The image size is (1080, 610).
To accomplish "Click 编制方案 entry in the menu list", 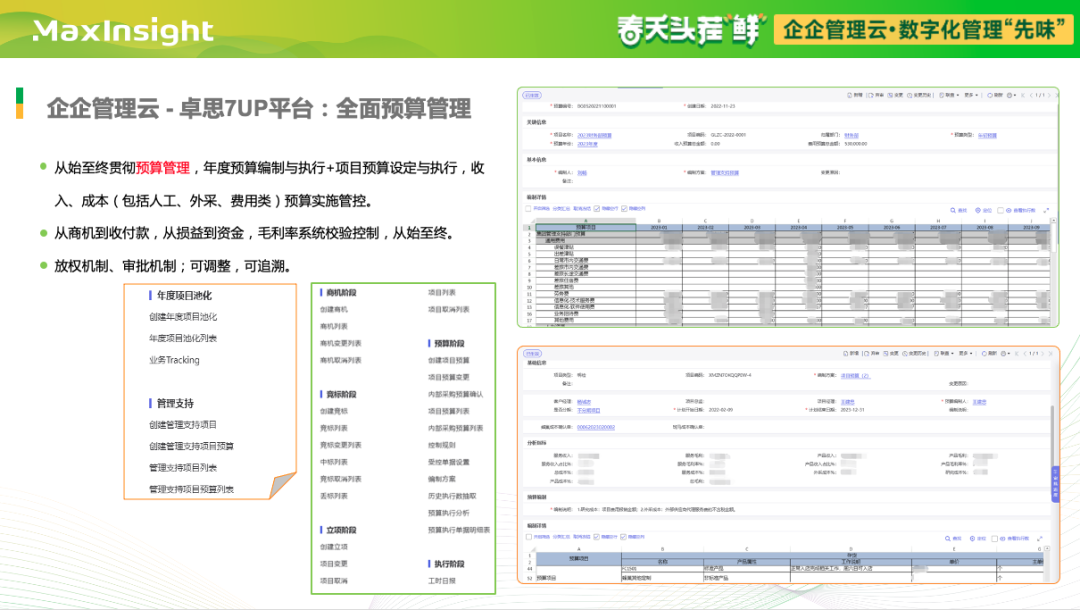I will [442, 479].
